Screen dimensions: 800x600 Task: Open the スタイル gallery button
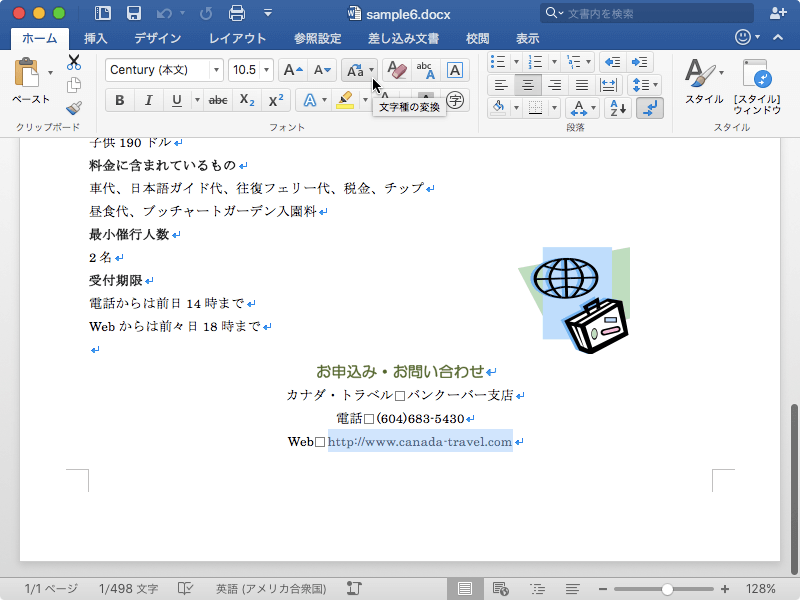pyautogui.click(x=704, y=80)
